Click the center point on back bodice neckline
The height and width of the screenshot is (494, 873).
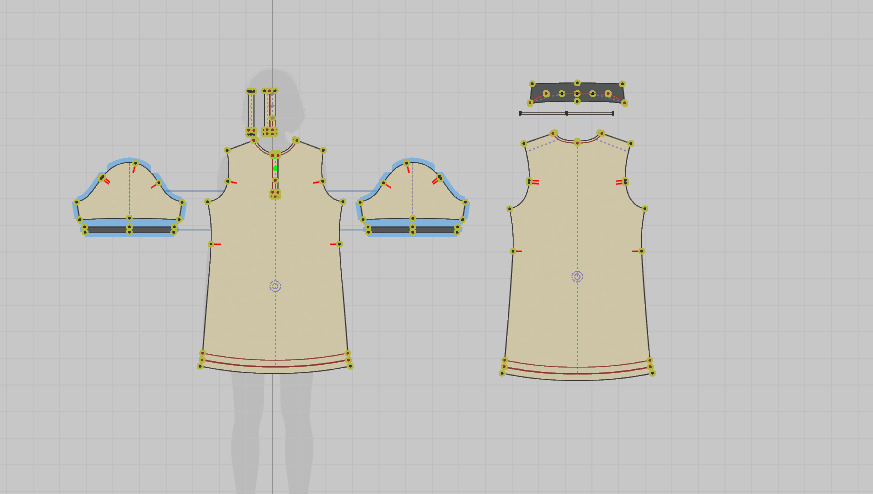coord(577,142)
